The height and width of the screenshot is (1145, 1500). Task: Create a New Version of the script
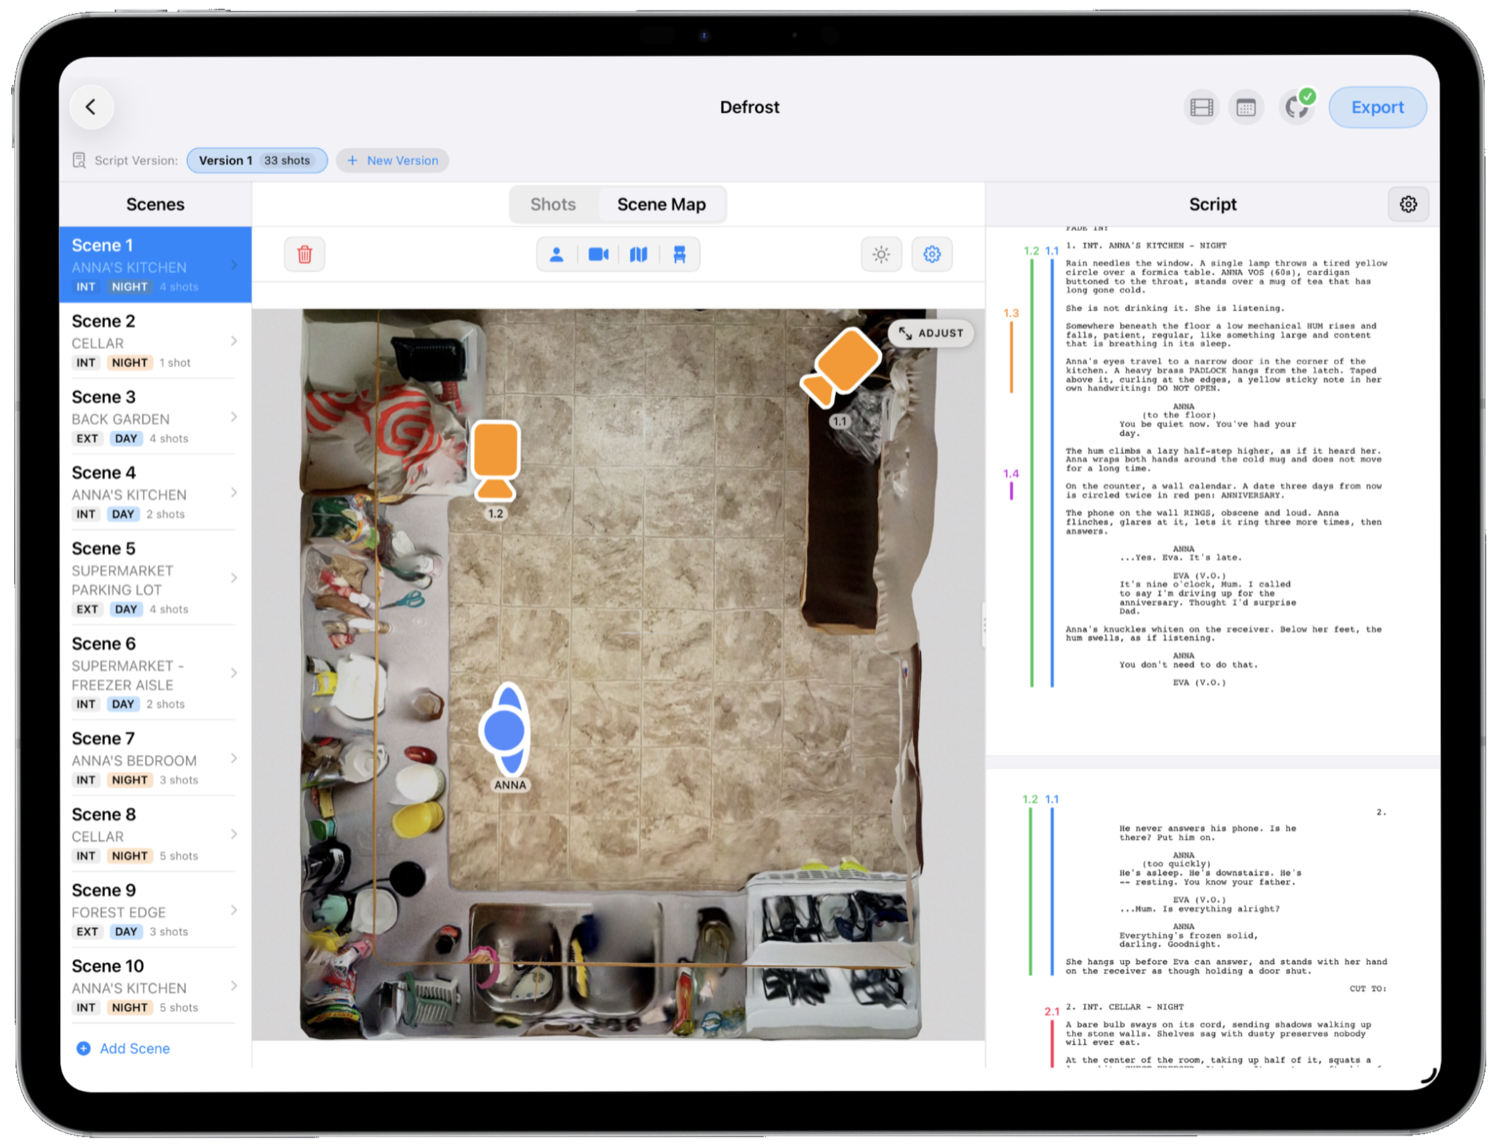click(392, 160)
